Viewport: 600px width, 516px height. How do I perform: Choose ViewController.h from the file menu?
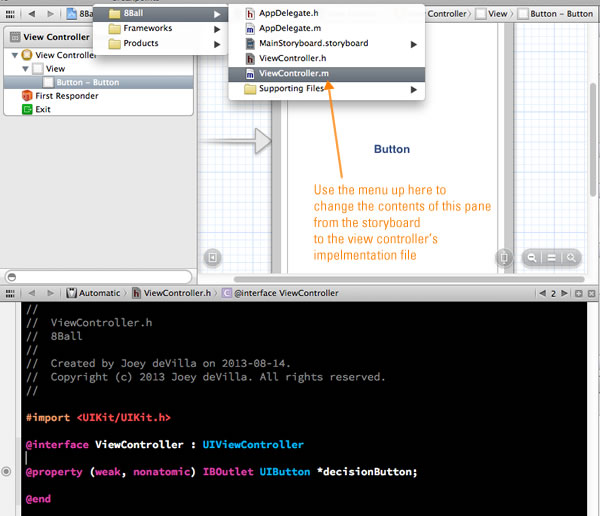(x=326, y=58)
